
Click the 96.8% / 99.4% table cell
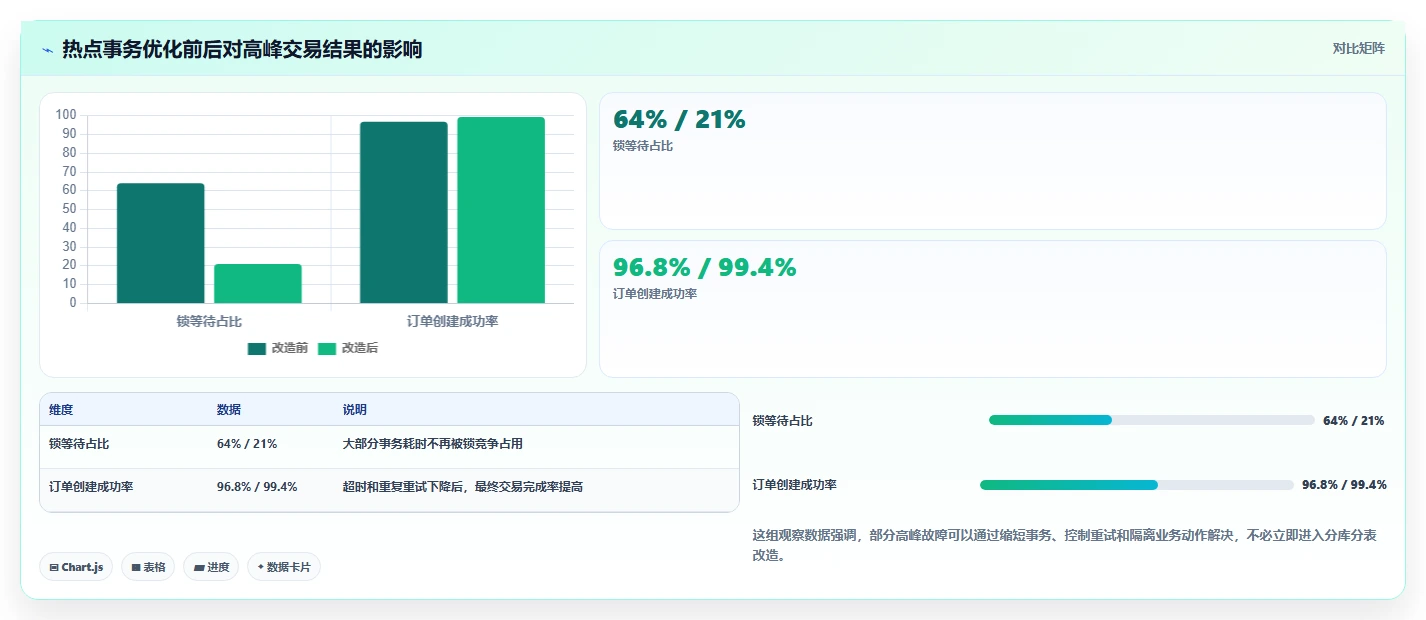pyautogui.click(x=257, y=487)
